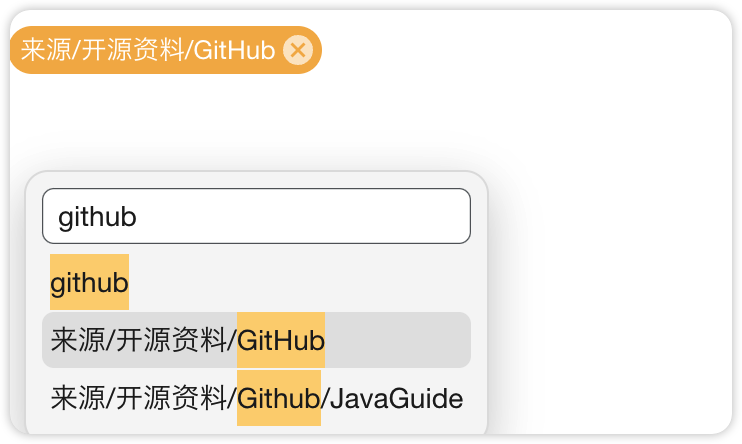Click the X icon on the orange tag
This screenshot has height=444, width=742.
[298, 50]
